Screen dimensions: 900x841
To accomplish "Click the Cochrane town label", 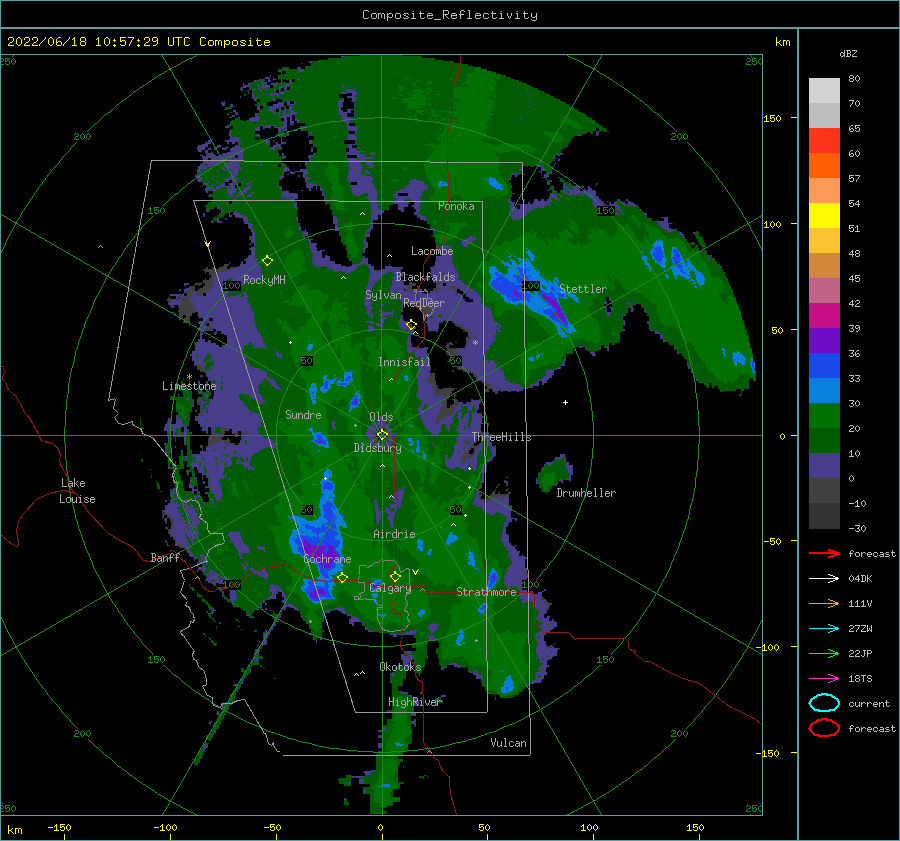I will coord(327,559).
